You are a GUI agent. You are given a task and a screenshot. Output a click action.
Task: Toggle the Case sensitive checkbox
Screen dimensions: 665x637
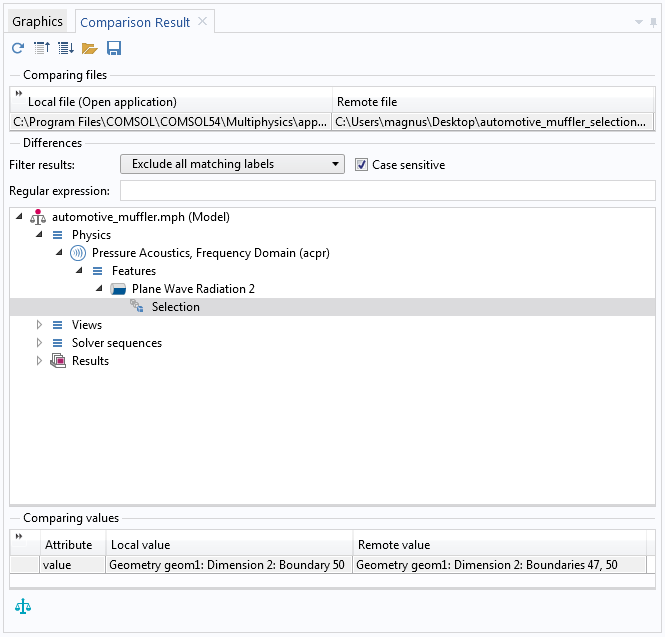pos(361,165)
